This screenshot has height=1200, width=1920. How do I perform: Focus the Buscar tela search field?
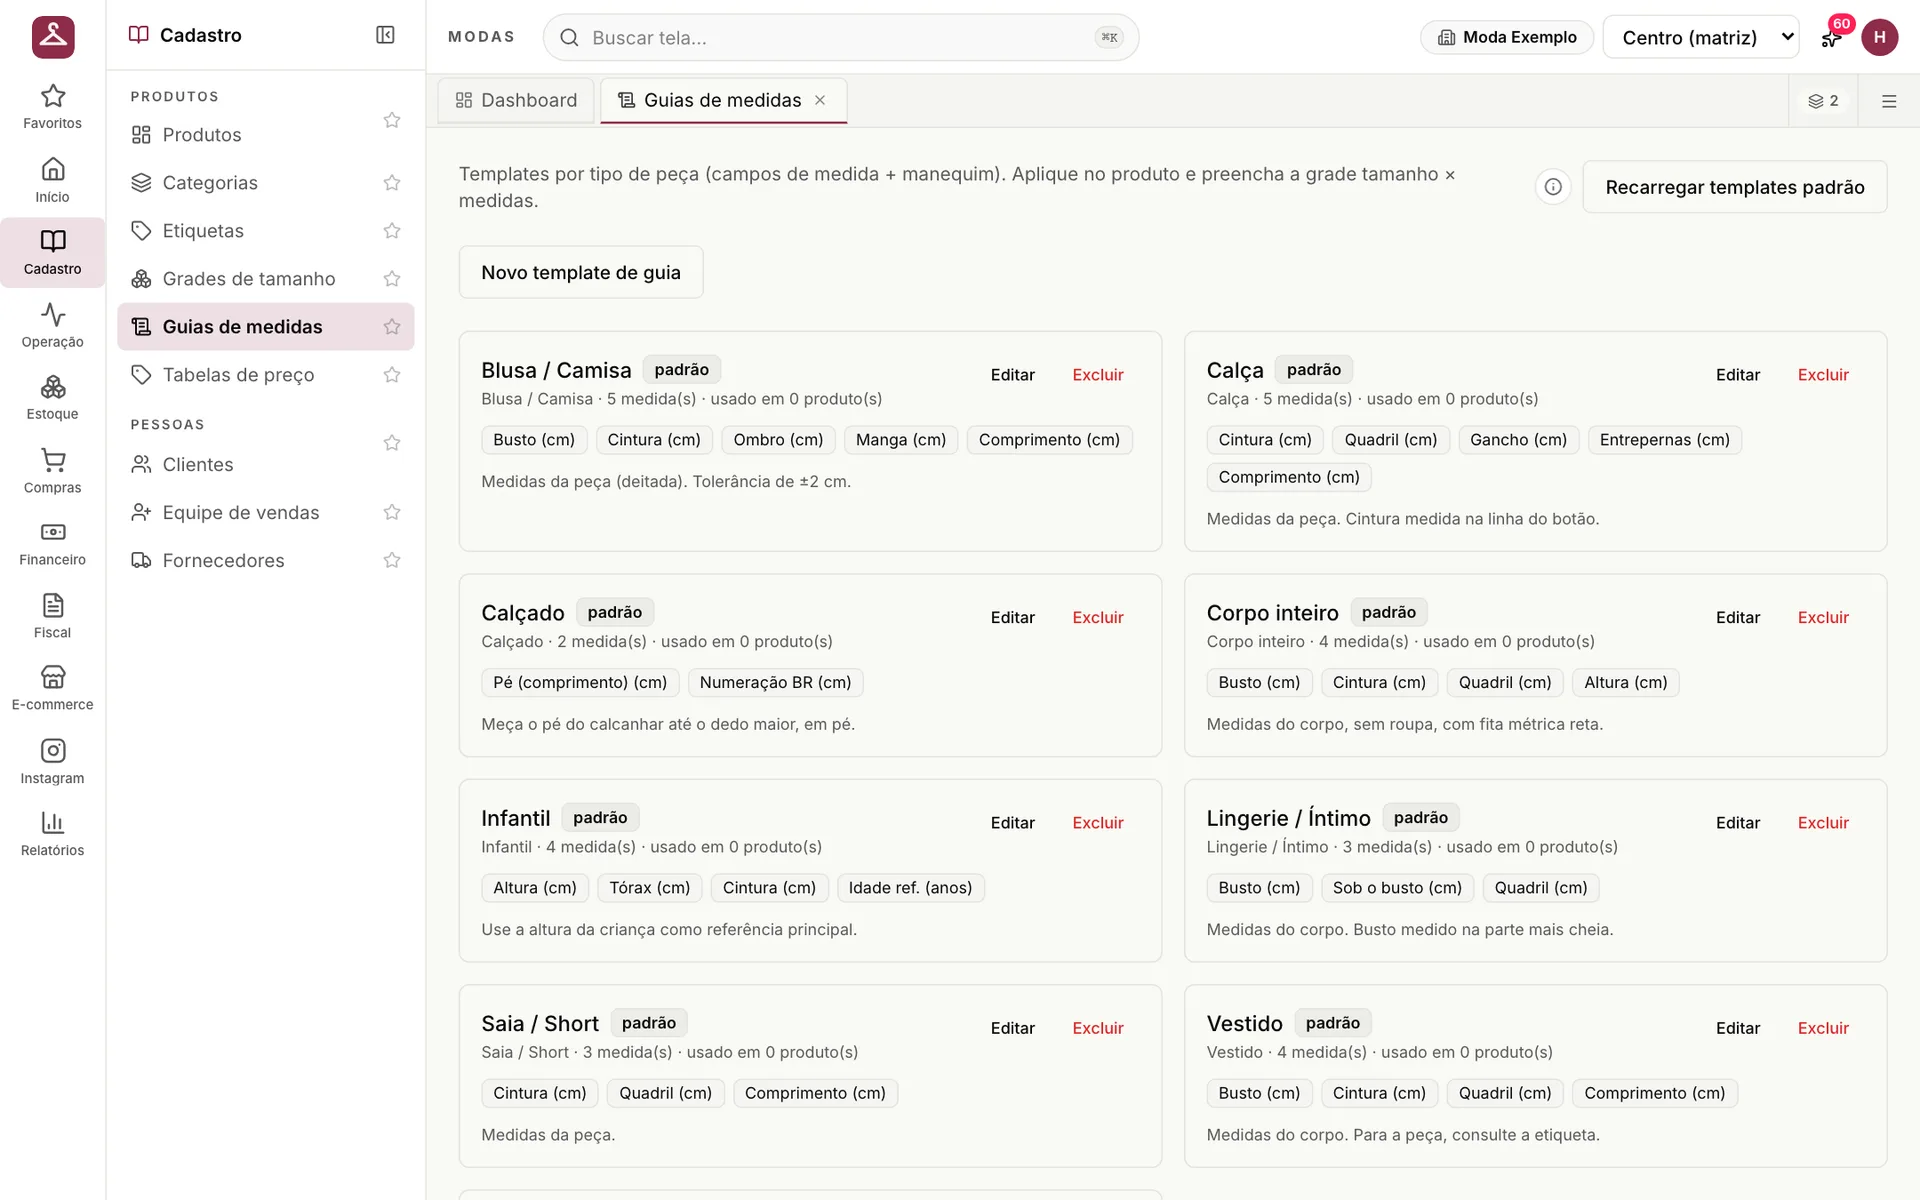coord(840,37)
